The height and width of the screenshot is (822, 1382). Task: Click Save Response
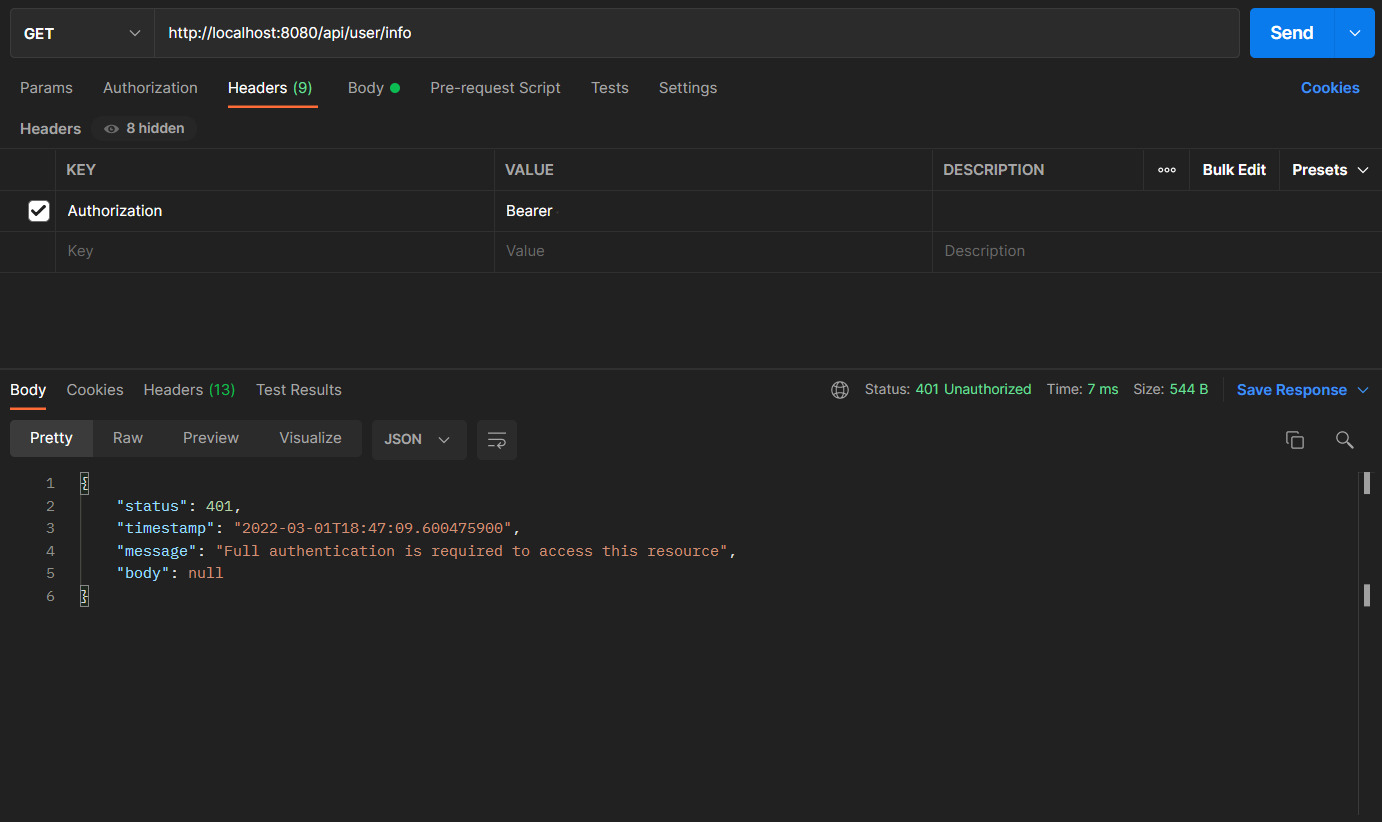pyautogui.click(x=1292, y=390)
